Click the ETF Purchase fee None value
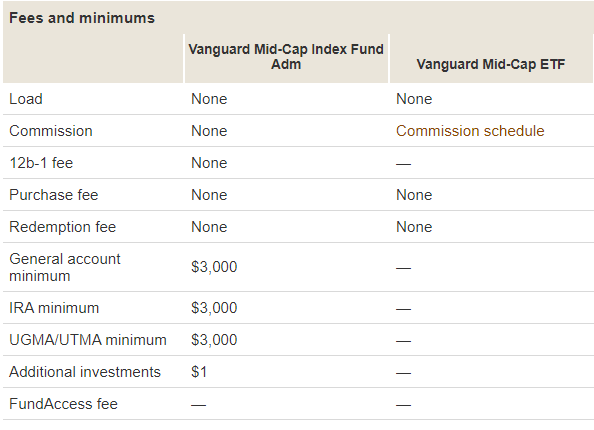The height and width of the screenshot is (430, 594). point(414,195)
